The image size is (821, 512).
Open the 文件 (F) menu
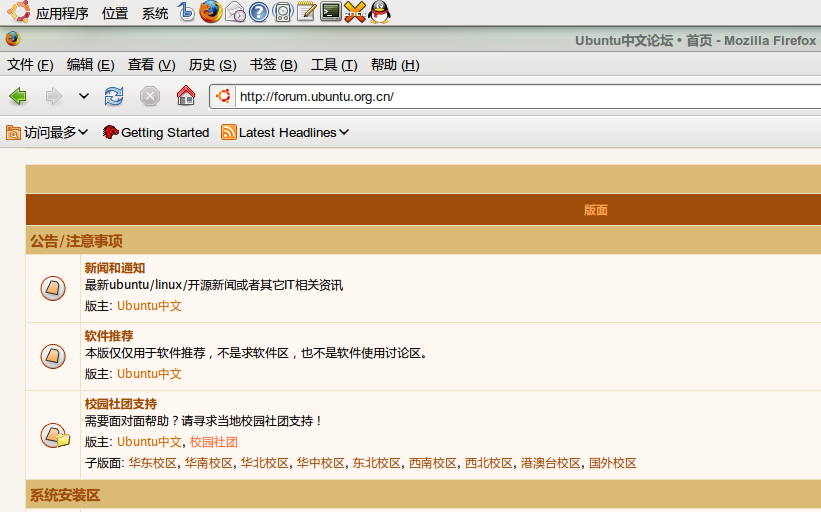[30, 65]
